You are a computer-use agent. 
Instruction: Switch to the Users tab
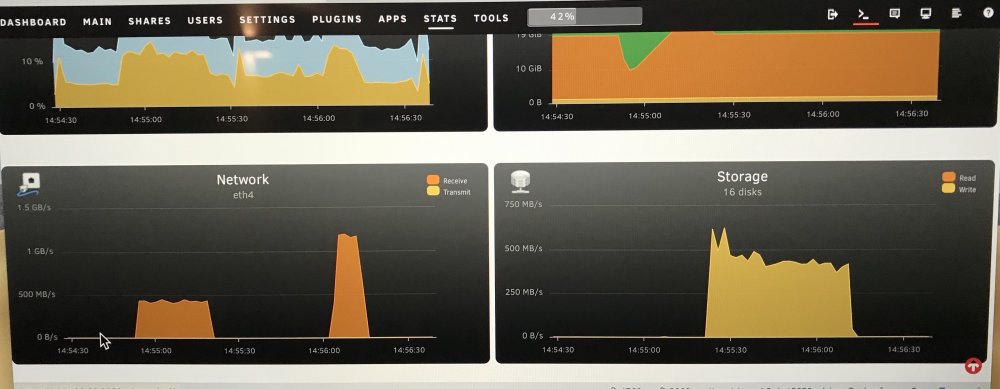coord(205,20)
